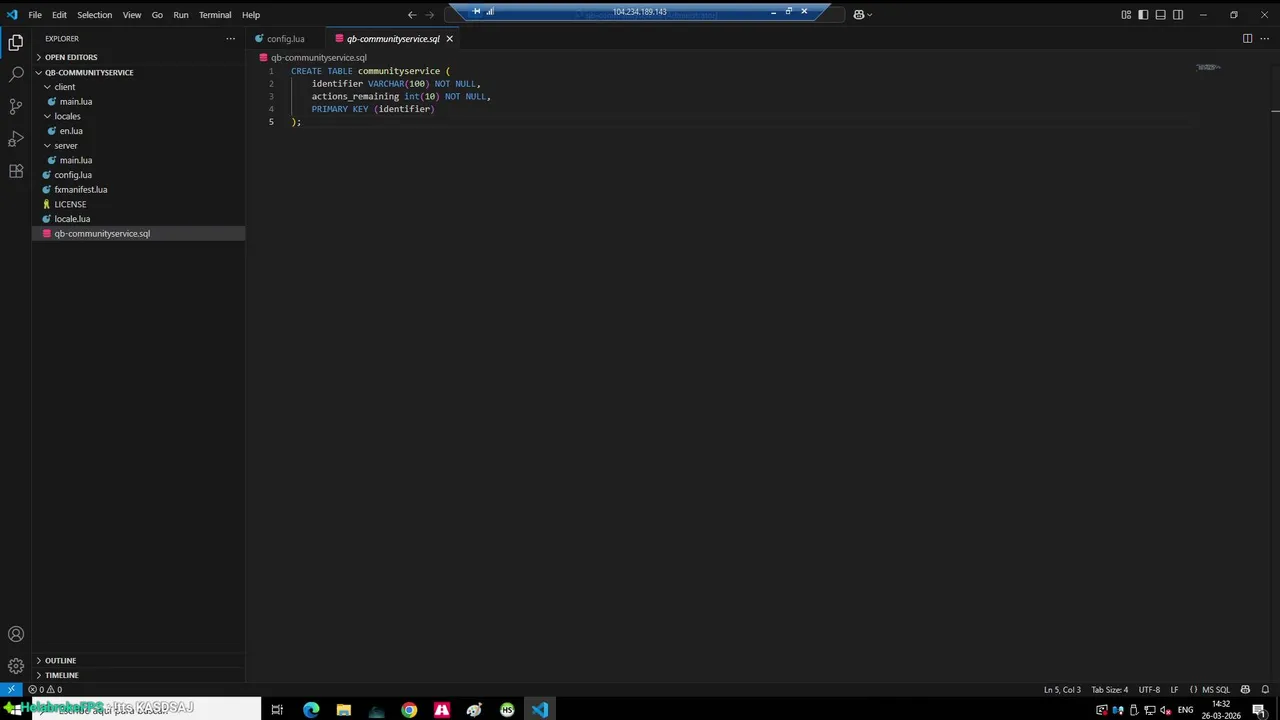
Task: Click the Copilot status icon in status bar
Action: coord(1245,690)
